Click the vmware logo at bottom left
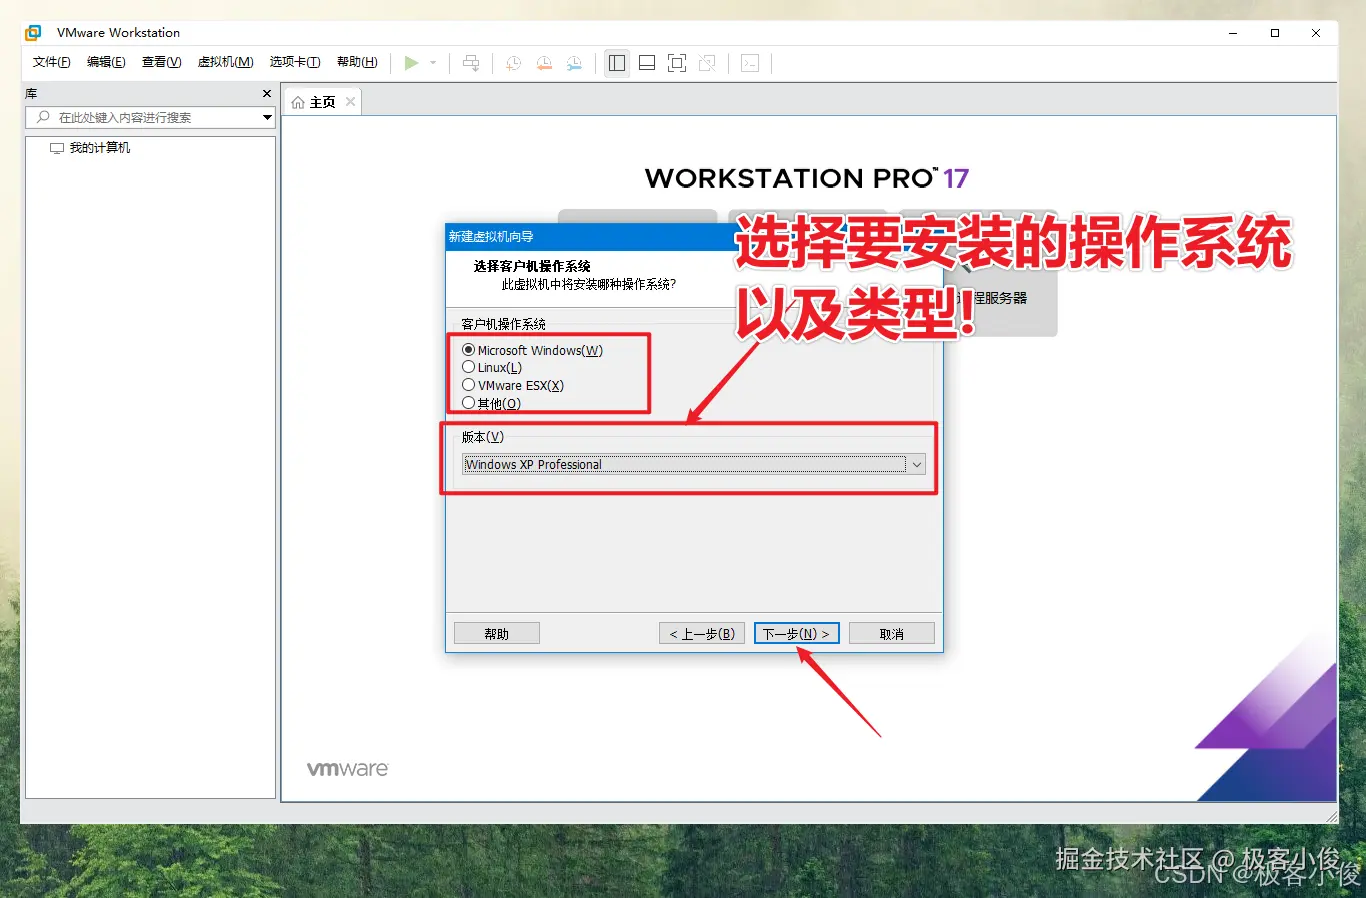This screenshot has width=1366, height=898. 347,769
